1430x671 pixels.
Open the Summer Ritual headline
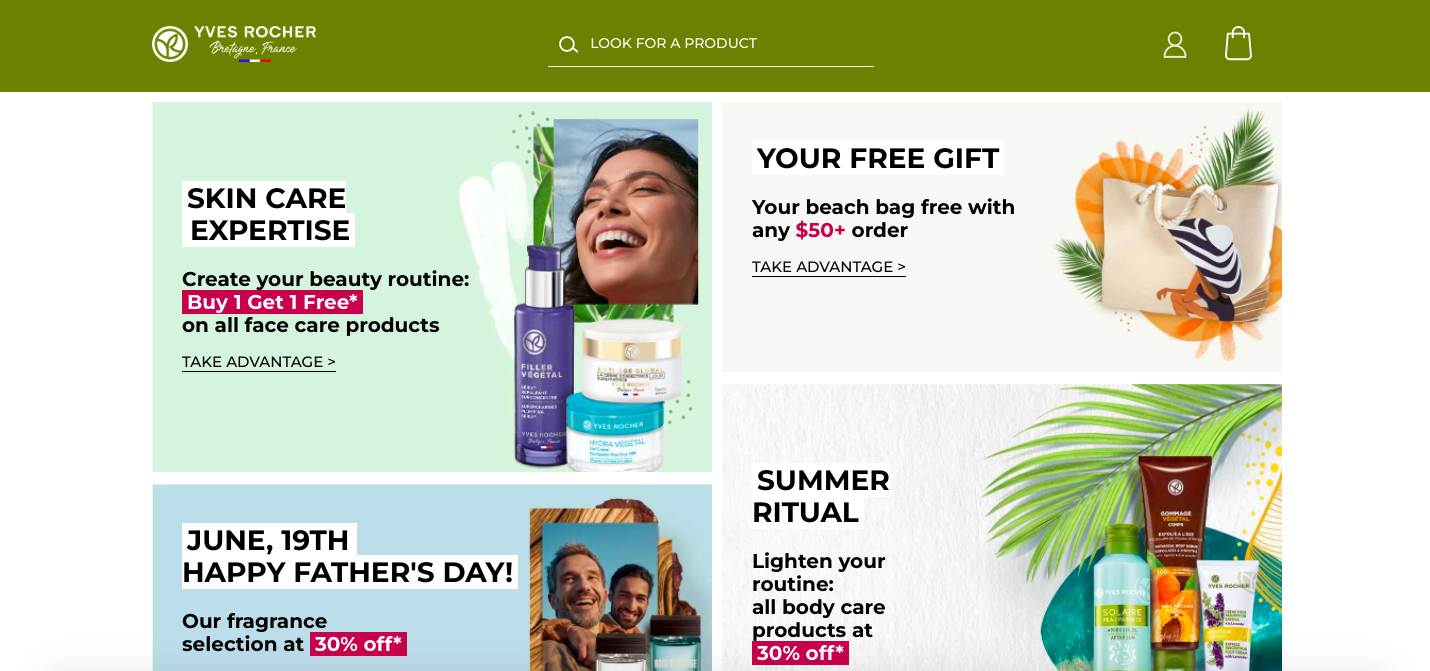point(821,496)
